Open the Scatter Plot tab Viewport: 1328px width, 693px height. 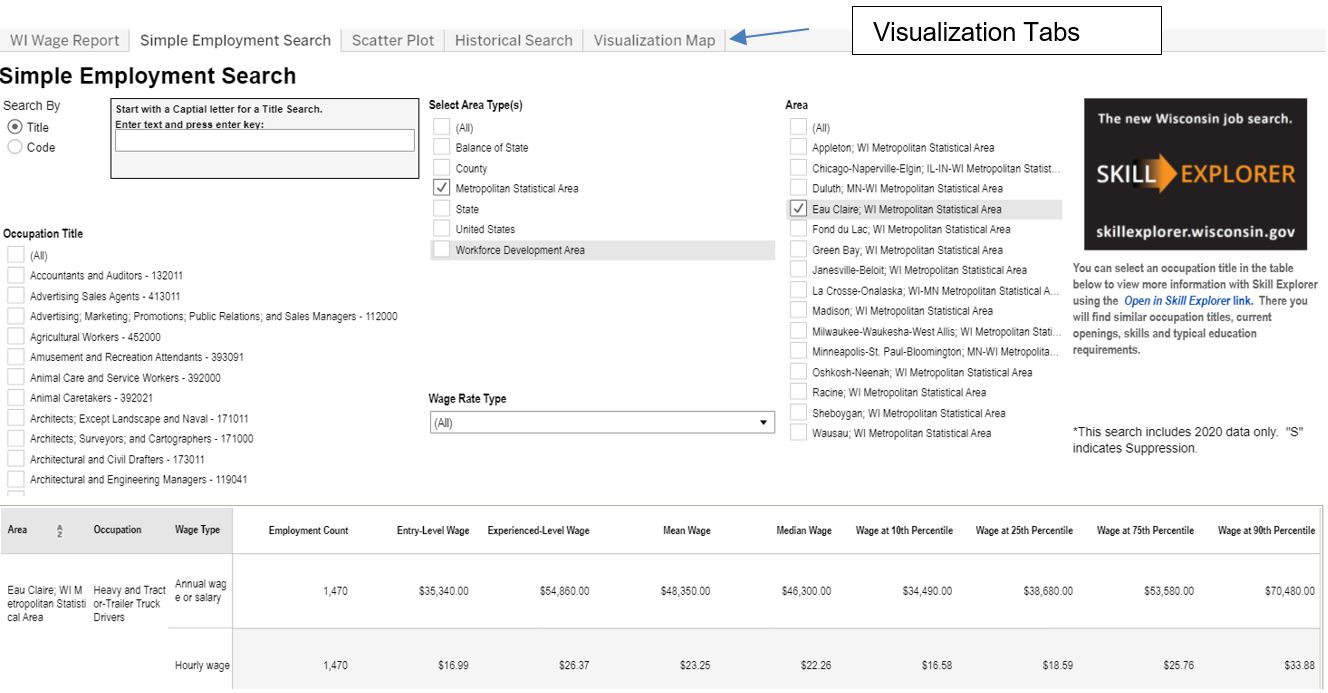(x=393, y=41)
